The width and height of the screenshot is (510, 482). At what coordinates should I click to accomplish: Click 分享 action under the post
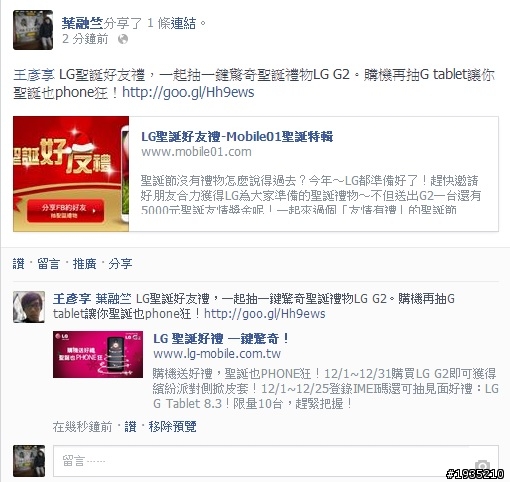120,264
